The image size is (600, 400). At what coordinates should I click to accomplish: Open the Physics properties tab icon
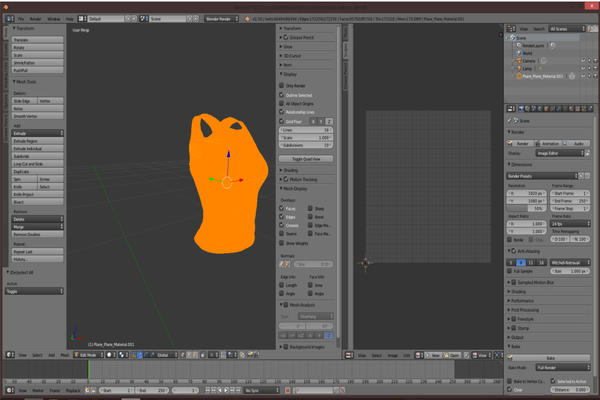590,109
